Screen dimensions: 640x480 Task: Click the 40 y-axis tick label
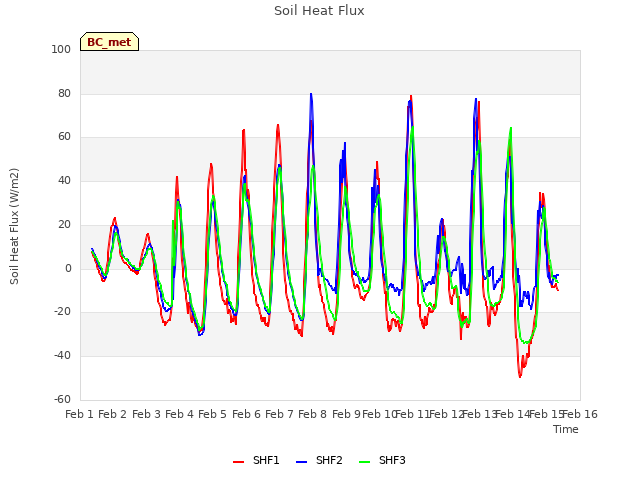tap(64, 180)
